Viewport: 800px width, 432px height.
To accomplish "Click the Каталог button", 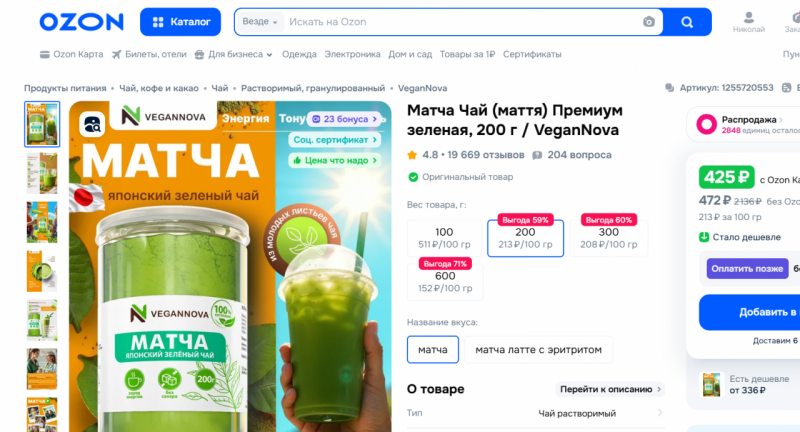I will pyautogui.click(x=181, y=22).
